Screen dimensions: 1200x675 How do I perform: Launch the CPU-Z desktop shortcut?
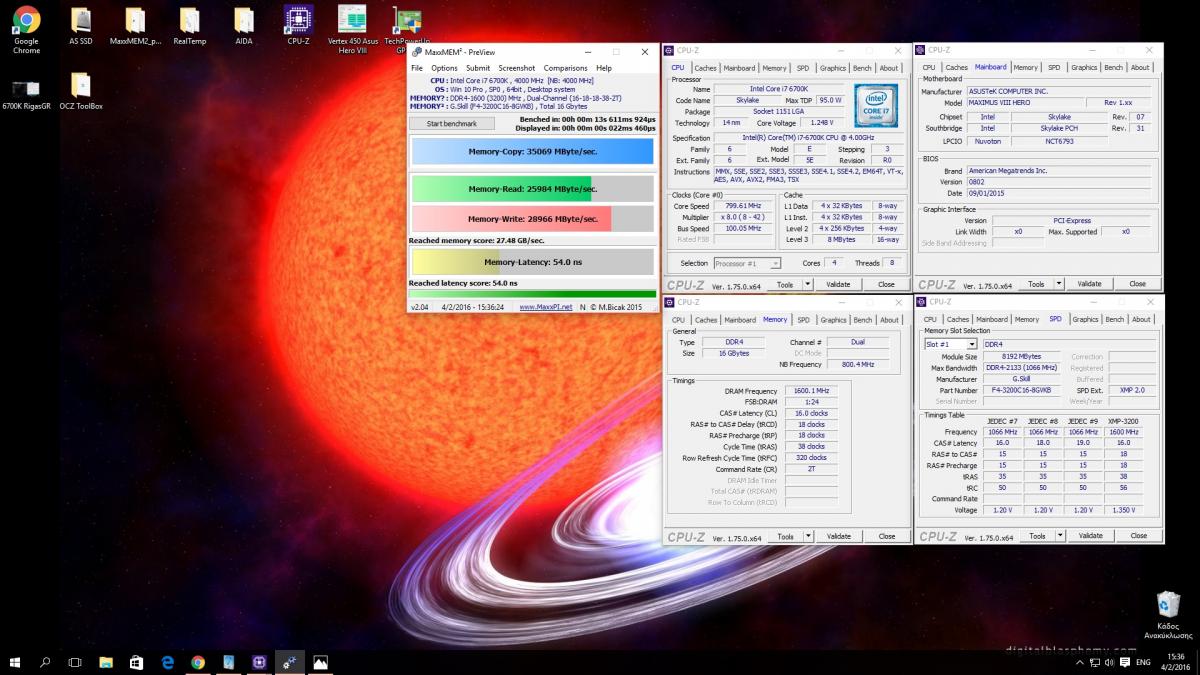tap(298, 25)
